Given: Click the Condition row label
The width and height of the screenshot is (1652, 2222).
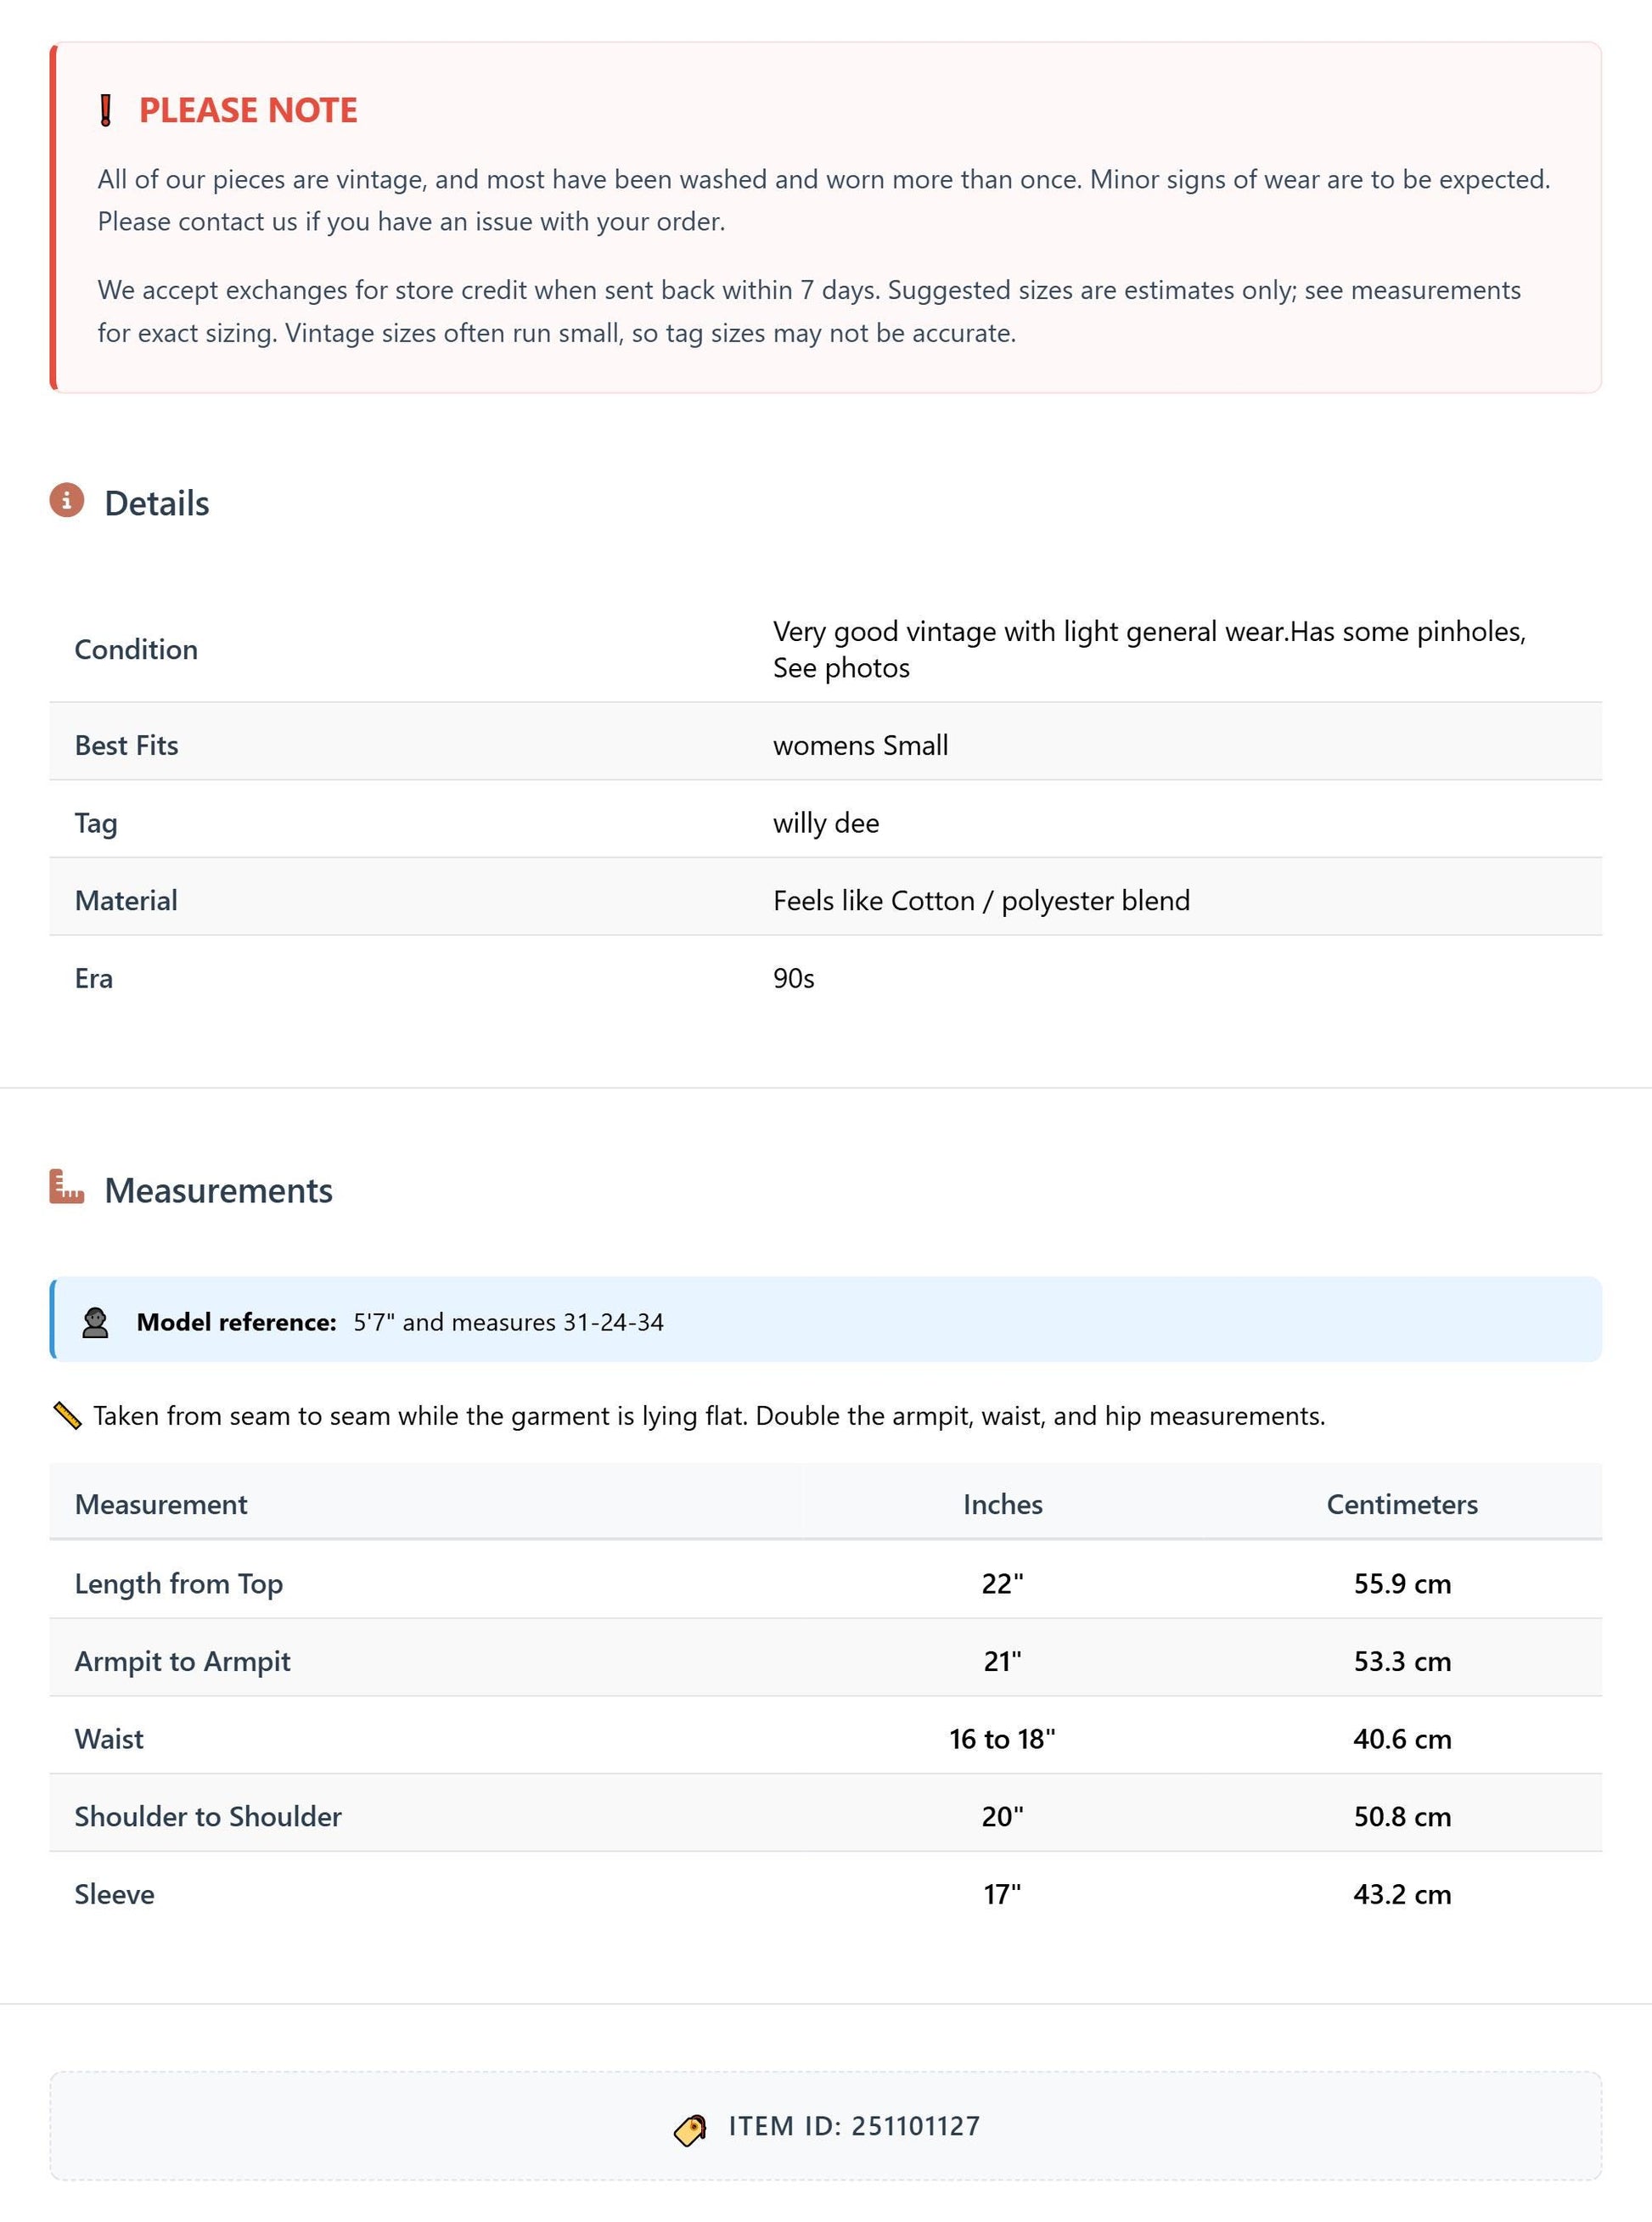Looking at the screenshot, I should coord(136,649).
